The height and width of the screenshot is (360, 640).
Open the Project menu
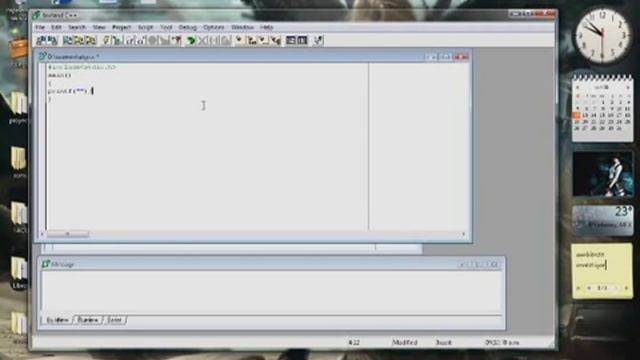click(x=121, y=27)
